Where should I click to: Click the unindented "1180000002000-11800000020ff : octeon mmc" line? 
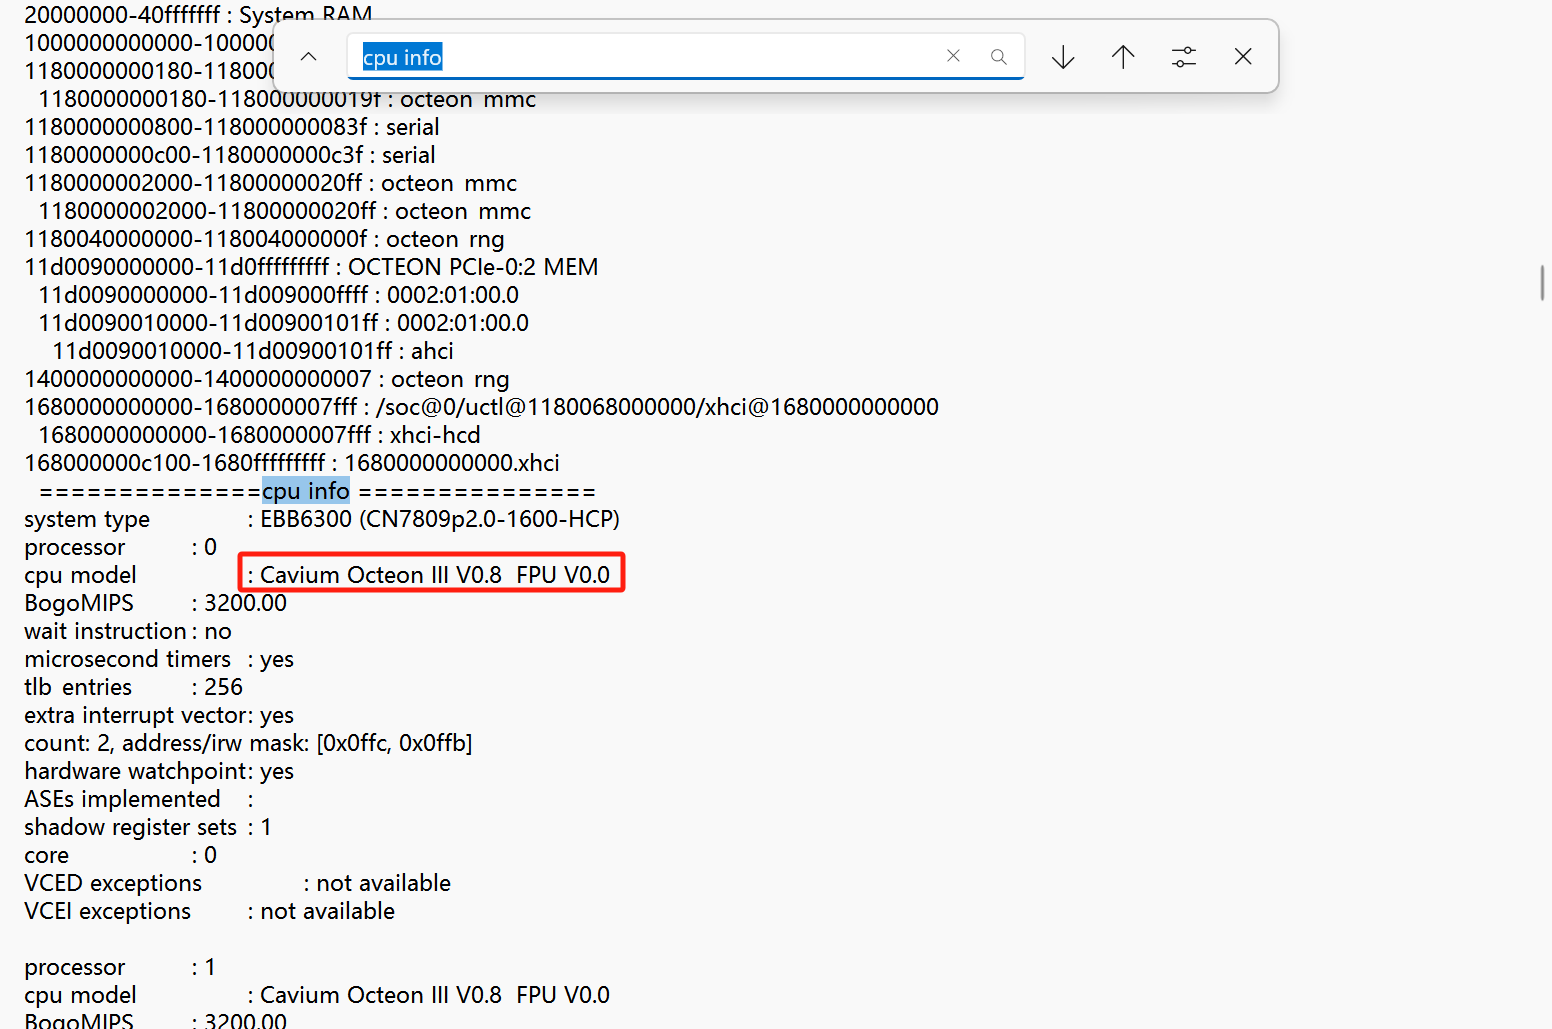click(x=271, y=183)
